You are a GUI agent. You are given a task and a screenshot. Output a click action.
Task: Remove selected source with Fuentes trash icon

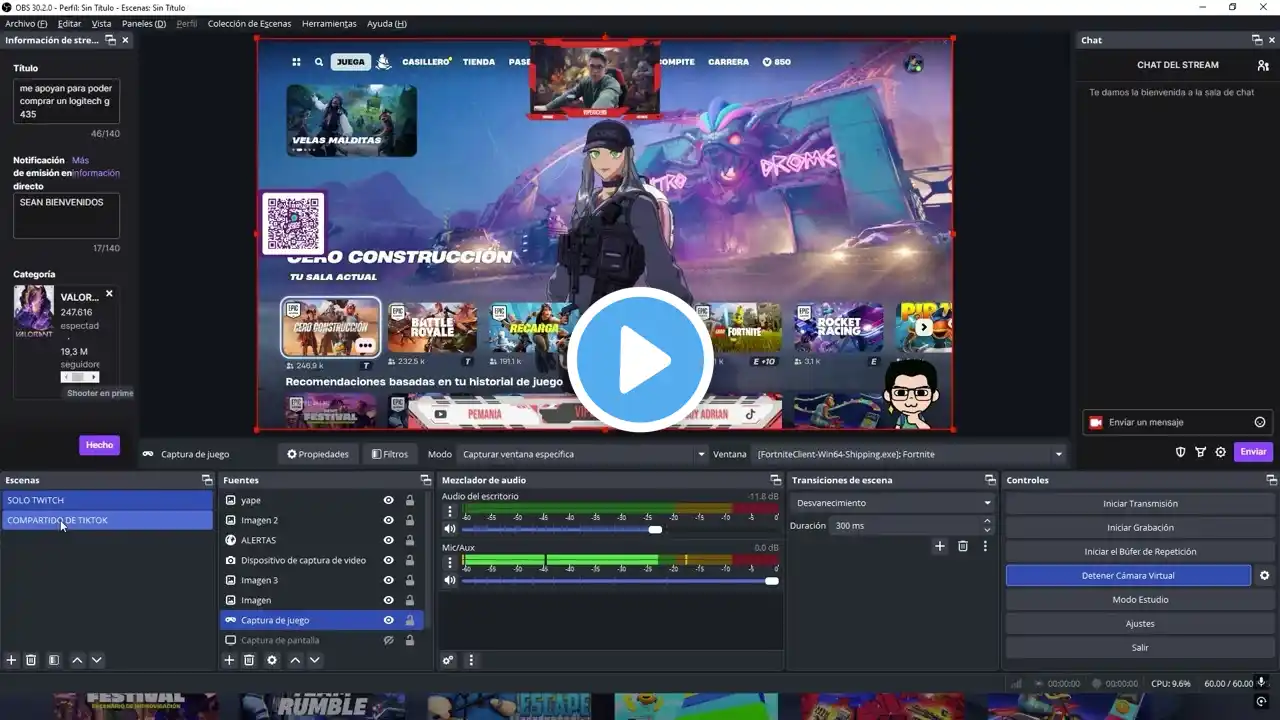click(249, 660)
